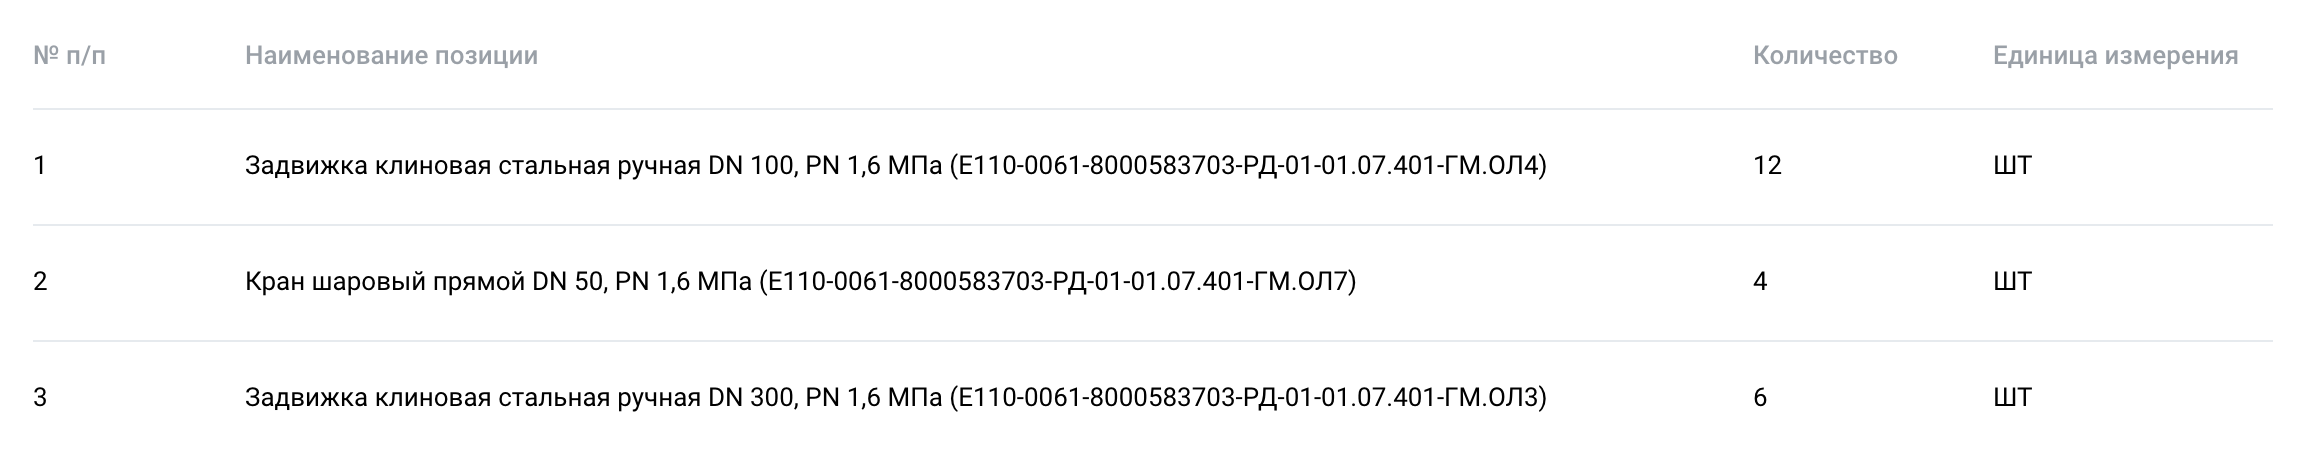Click quantity value 12 in first row
Viewport: 2306px width, 462px height.
[x=1767, y=166]
